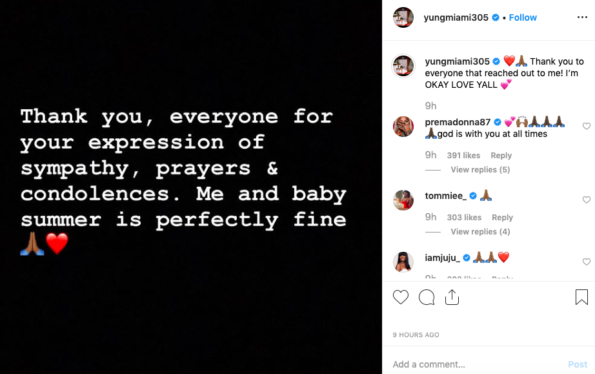Open iamjuju_'s profile avatar

coord(403,262)
